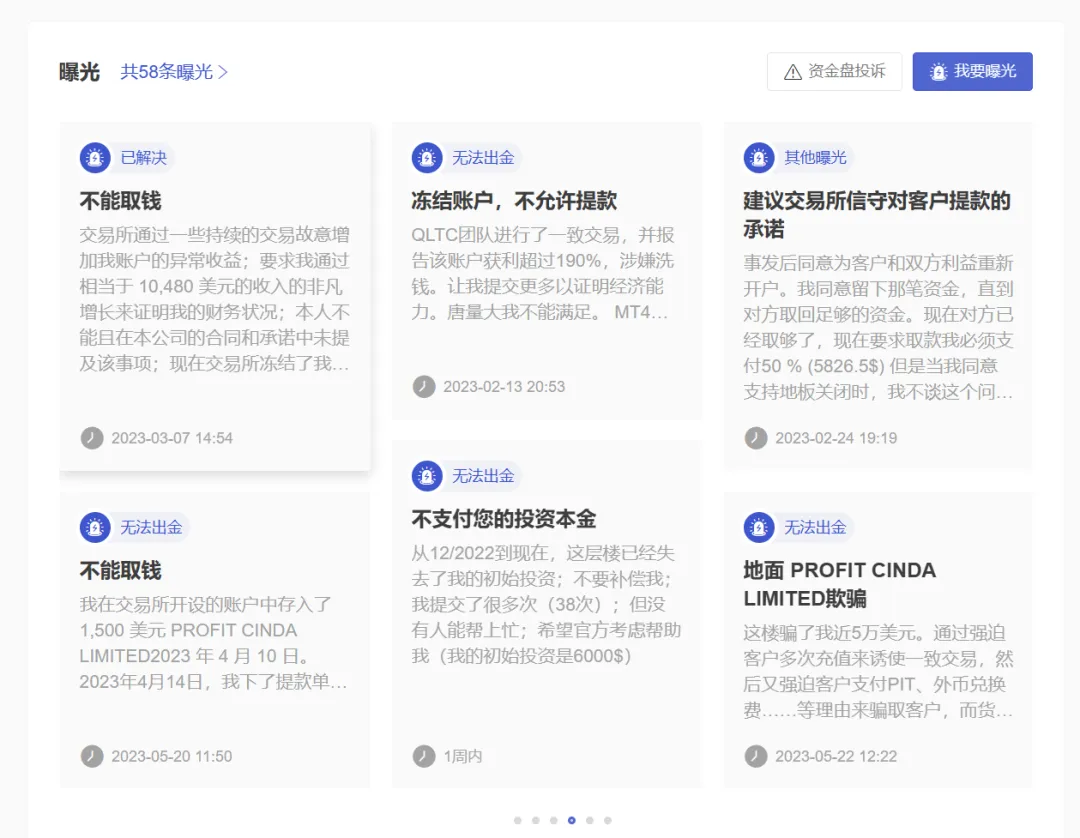This screenshot has height=838, width=1080.
Task: Open the 不能取钱 post dated 2023-03-07
Action: point(121,201)
